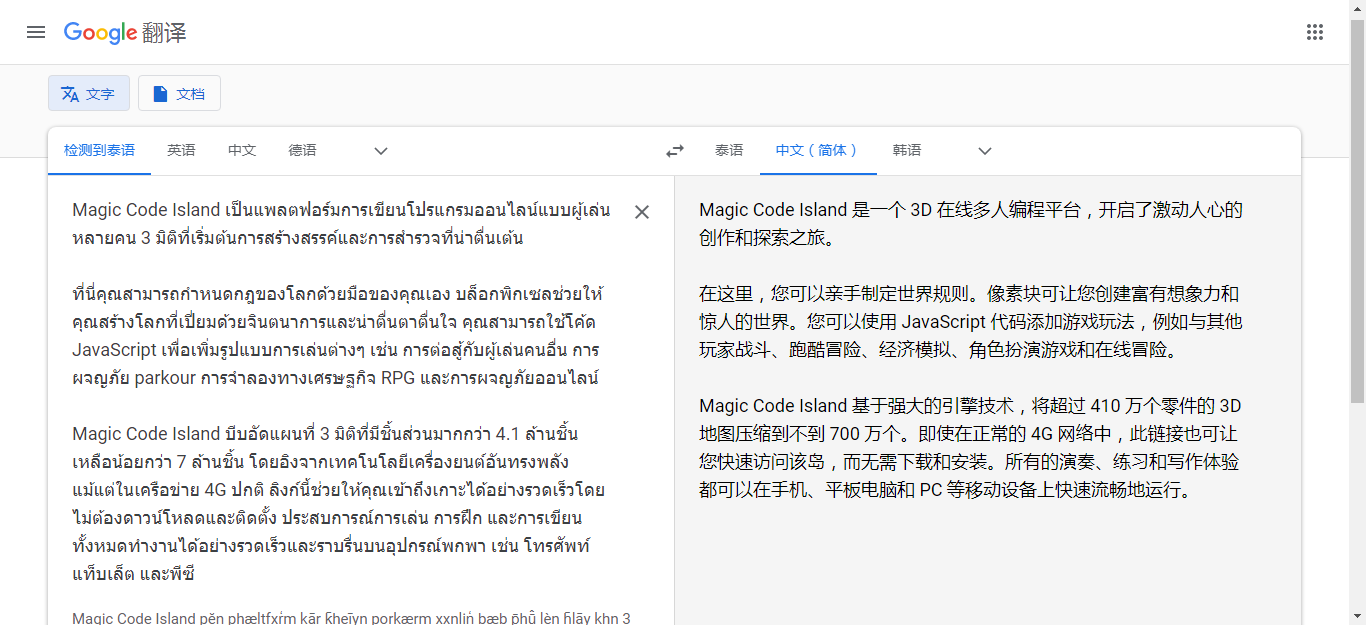
Task: Select the 文档 document mode button
Action: point(179,93)
